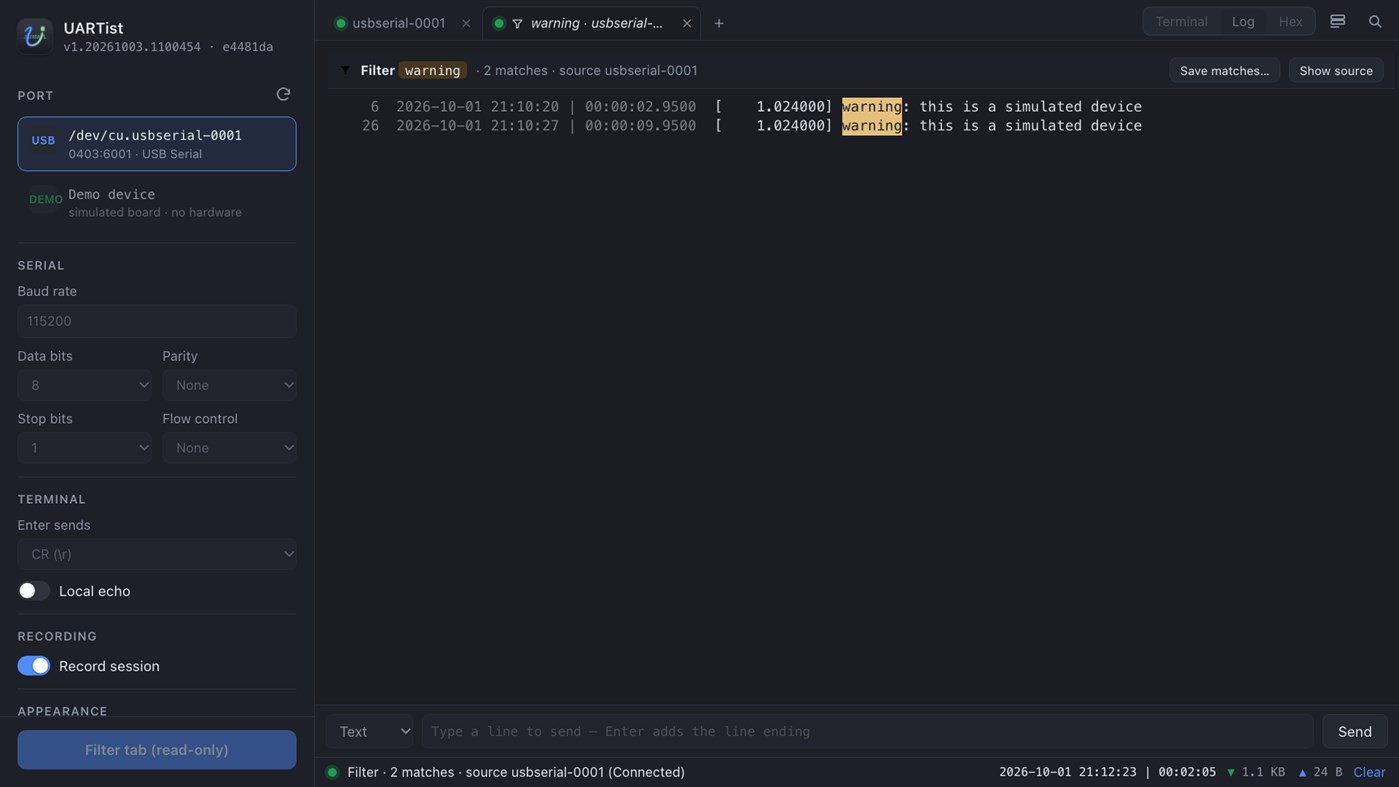The image size is (1399, 787).
Task: Toggle Local echo switch
Action: coord(34,591)
